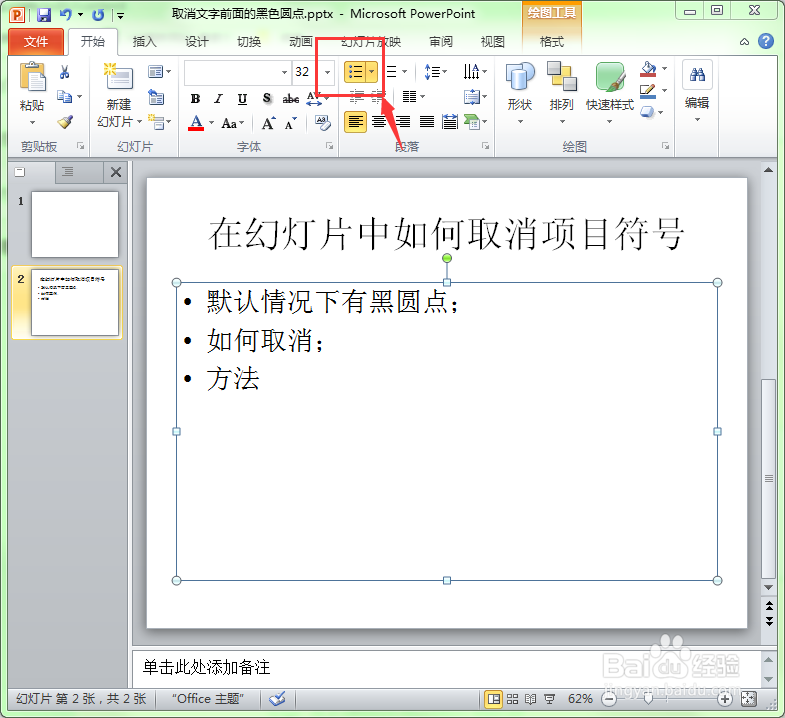Screen dimensions: 785x718
Task: Toggle the bullets button off
Action: (355, 72)
